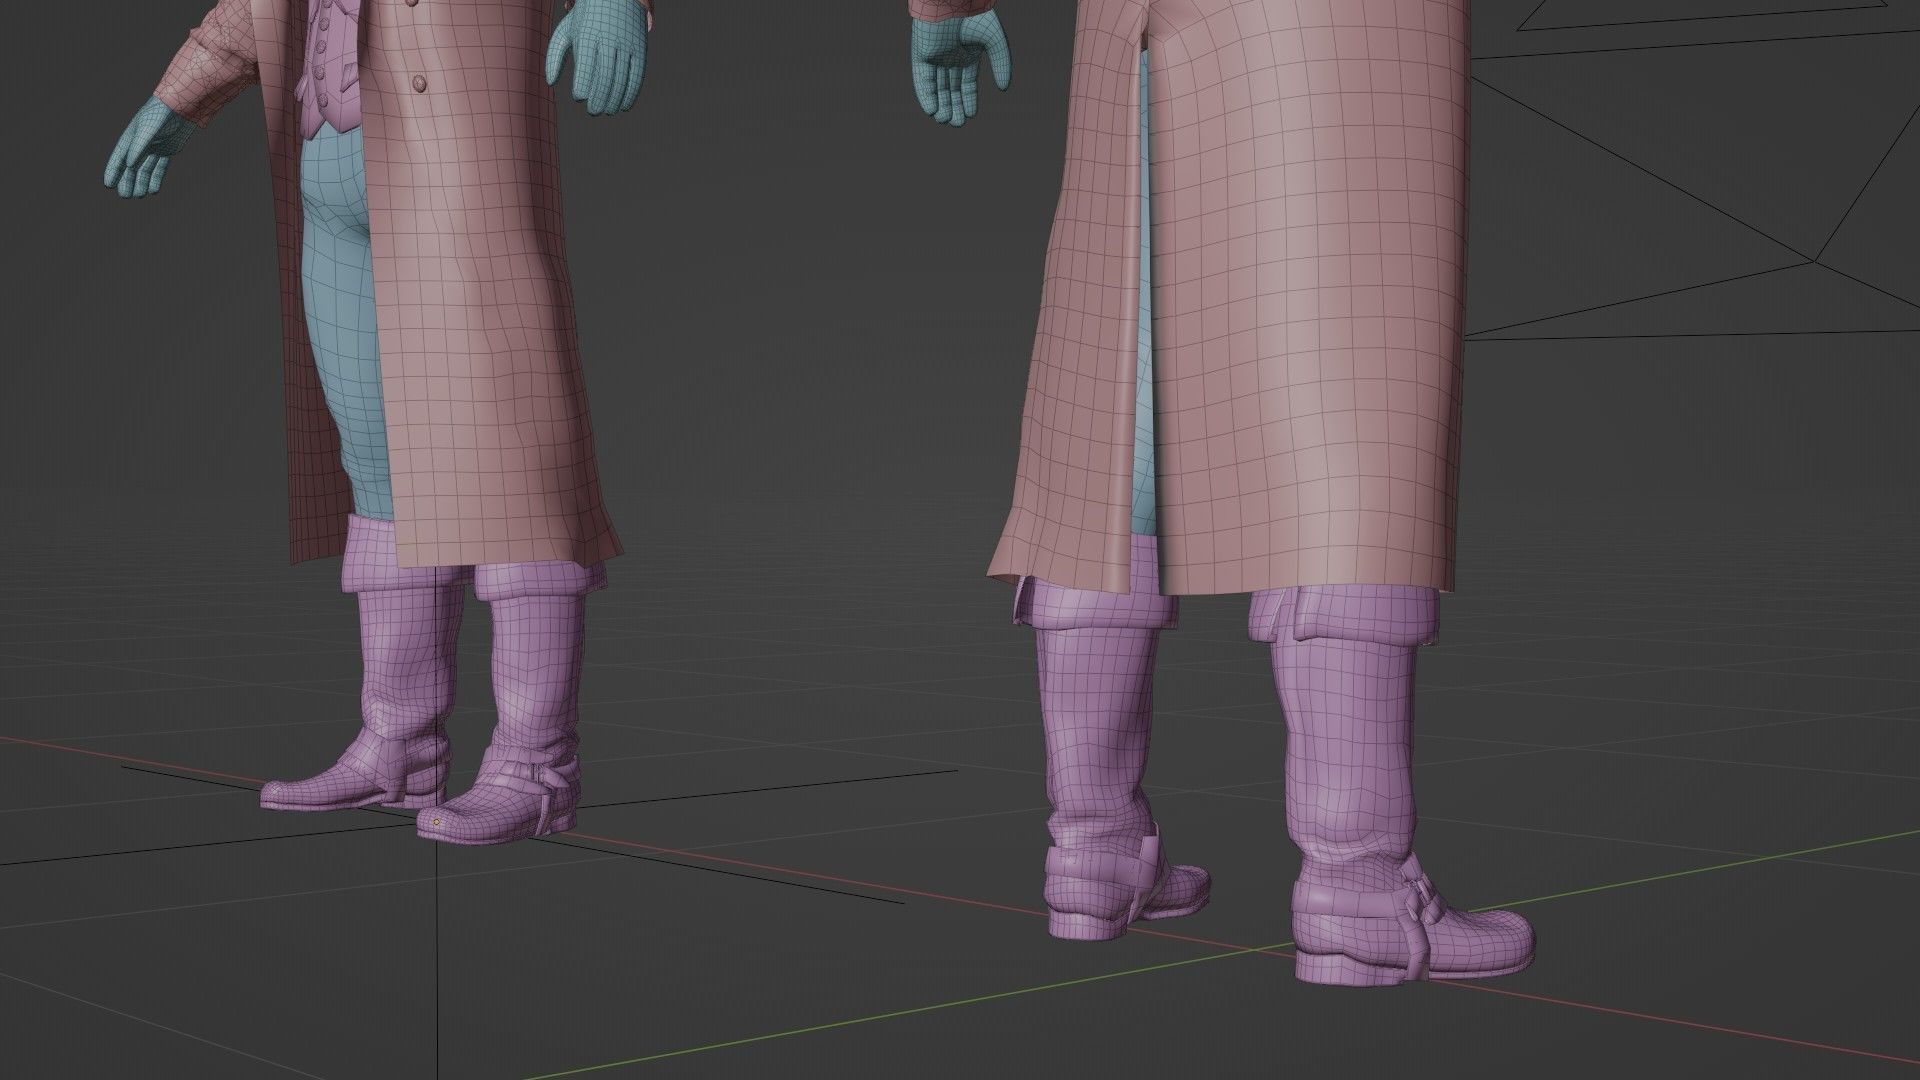Select the front-view figure's coat front panel

(480, 300)
